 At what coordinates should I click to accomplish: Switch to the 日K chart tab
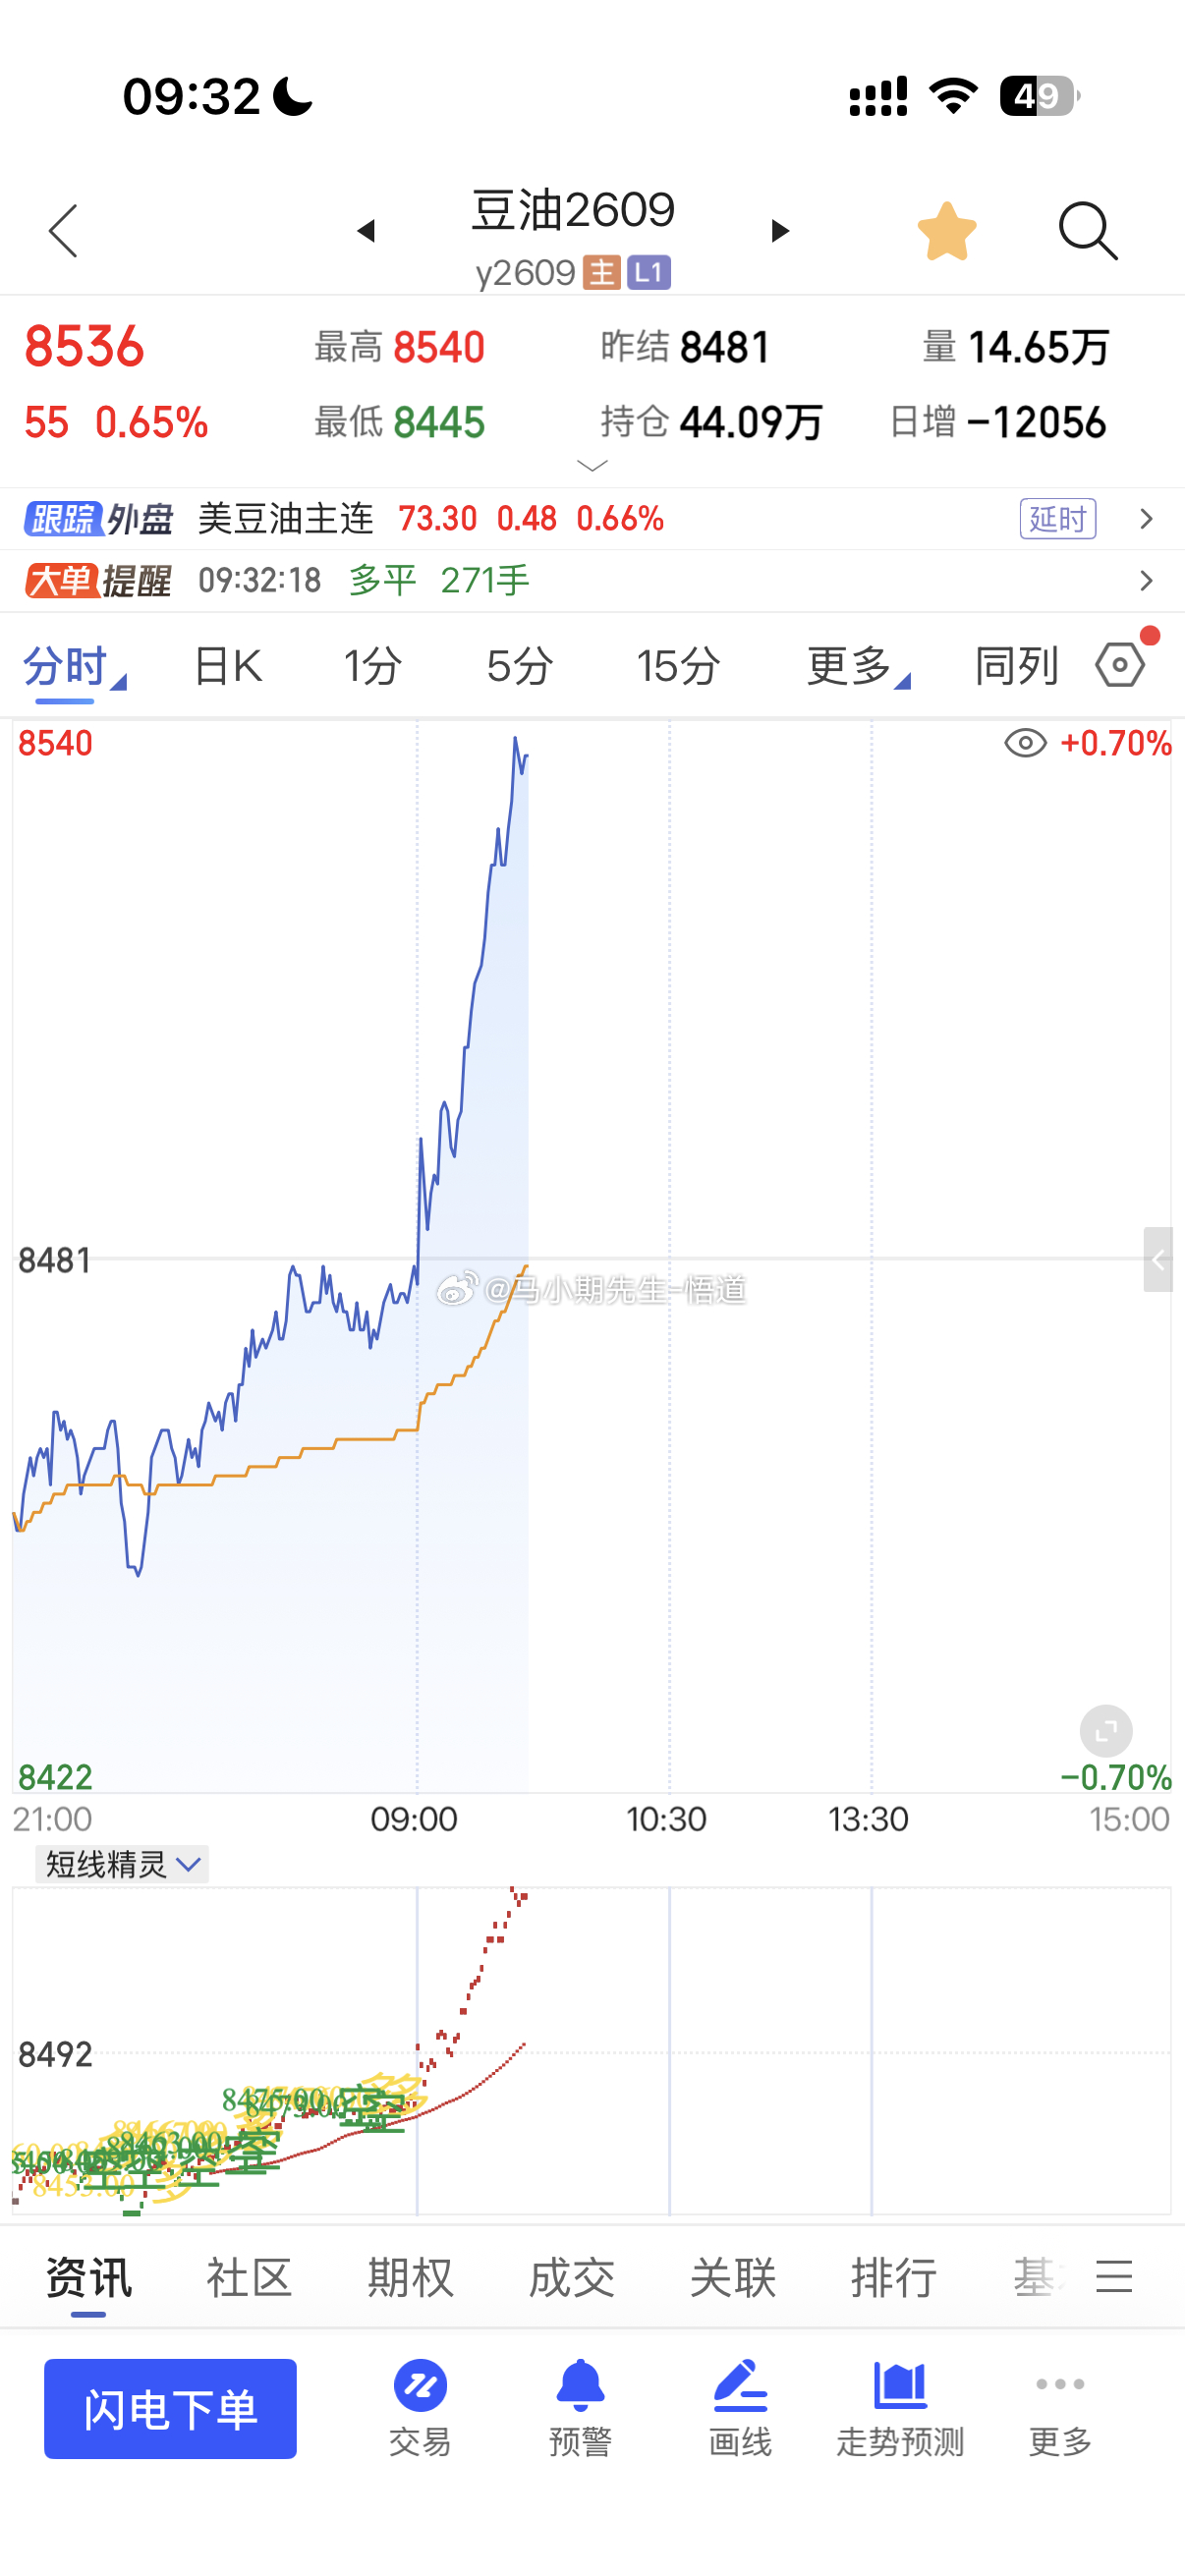228,666
